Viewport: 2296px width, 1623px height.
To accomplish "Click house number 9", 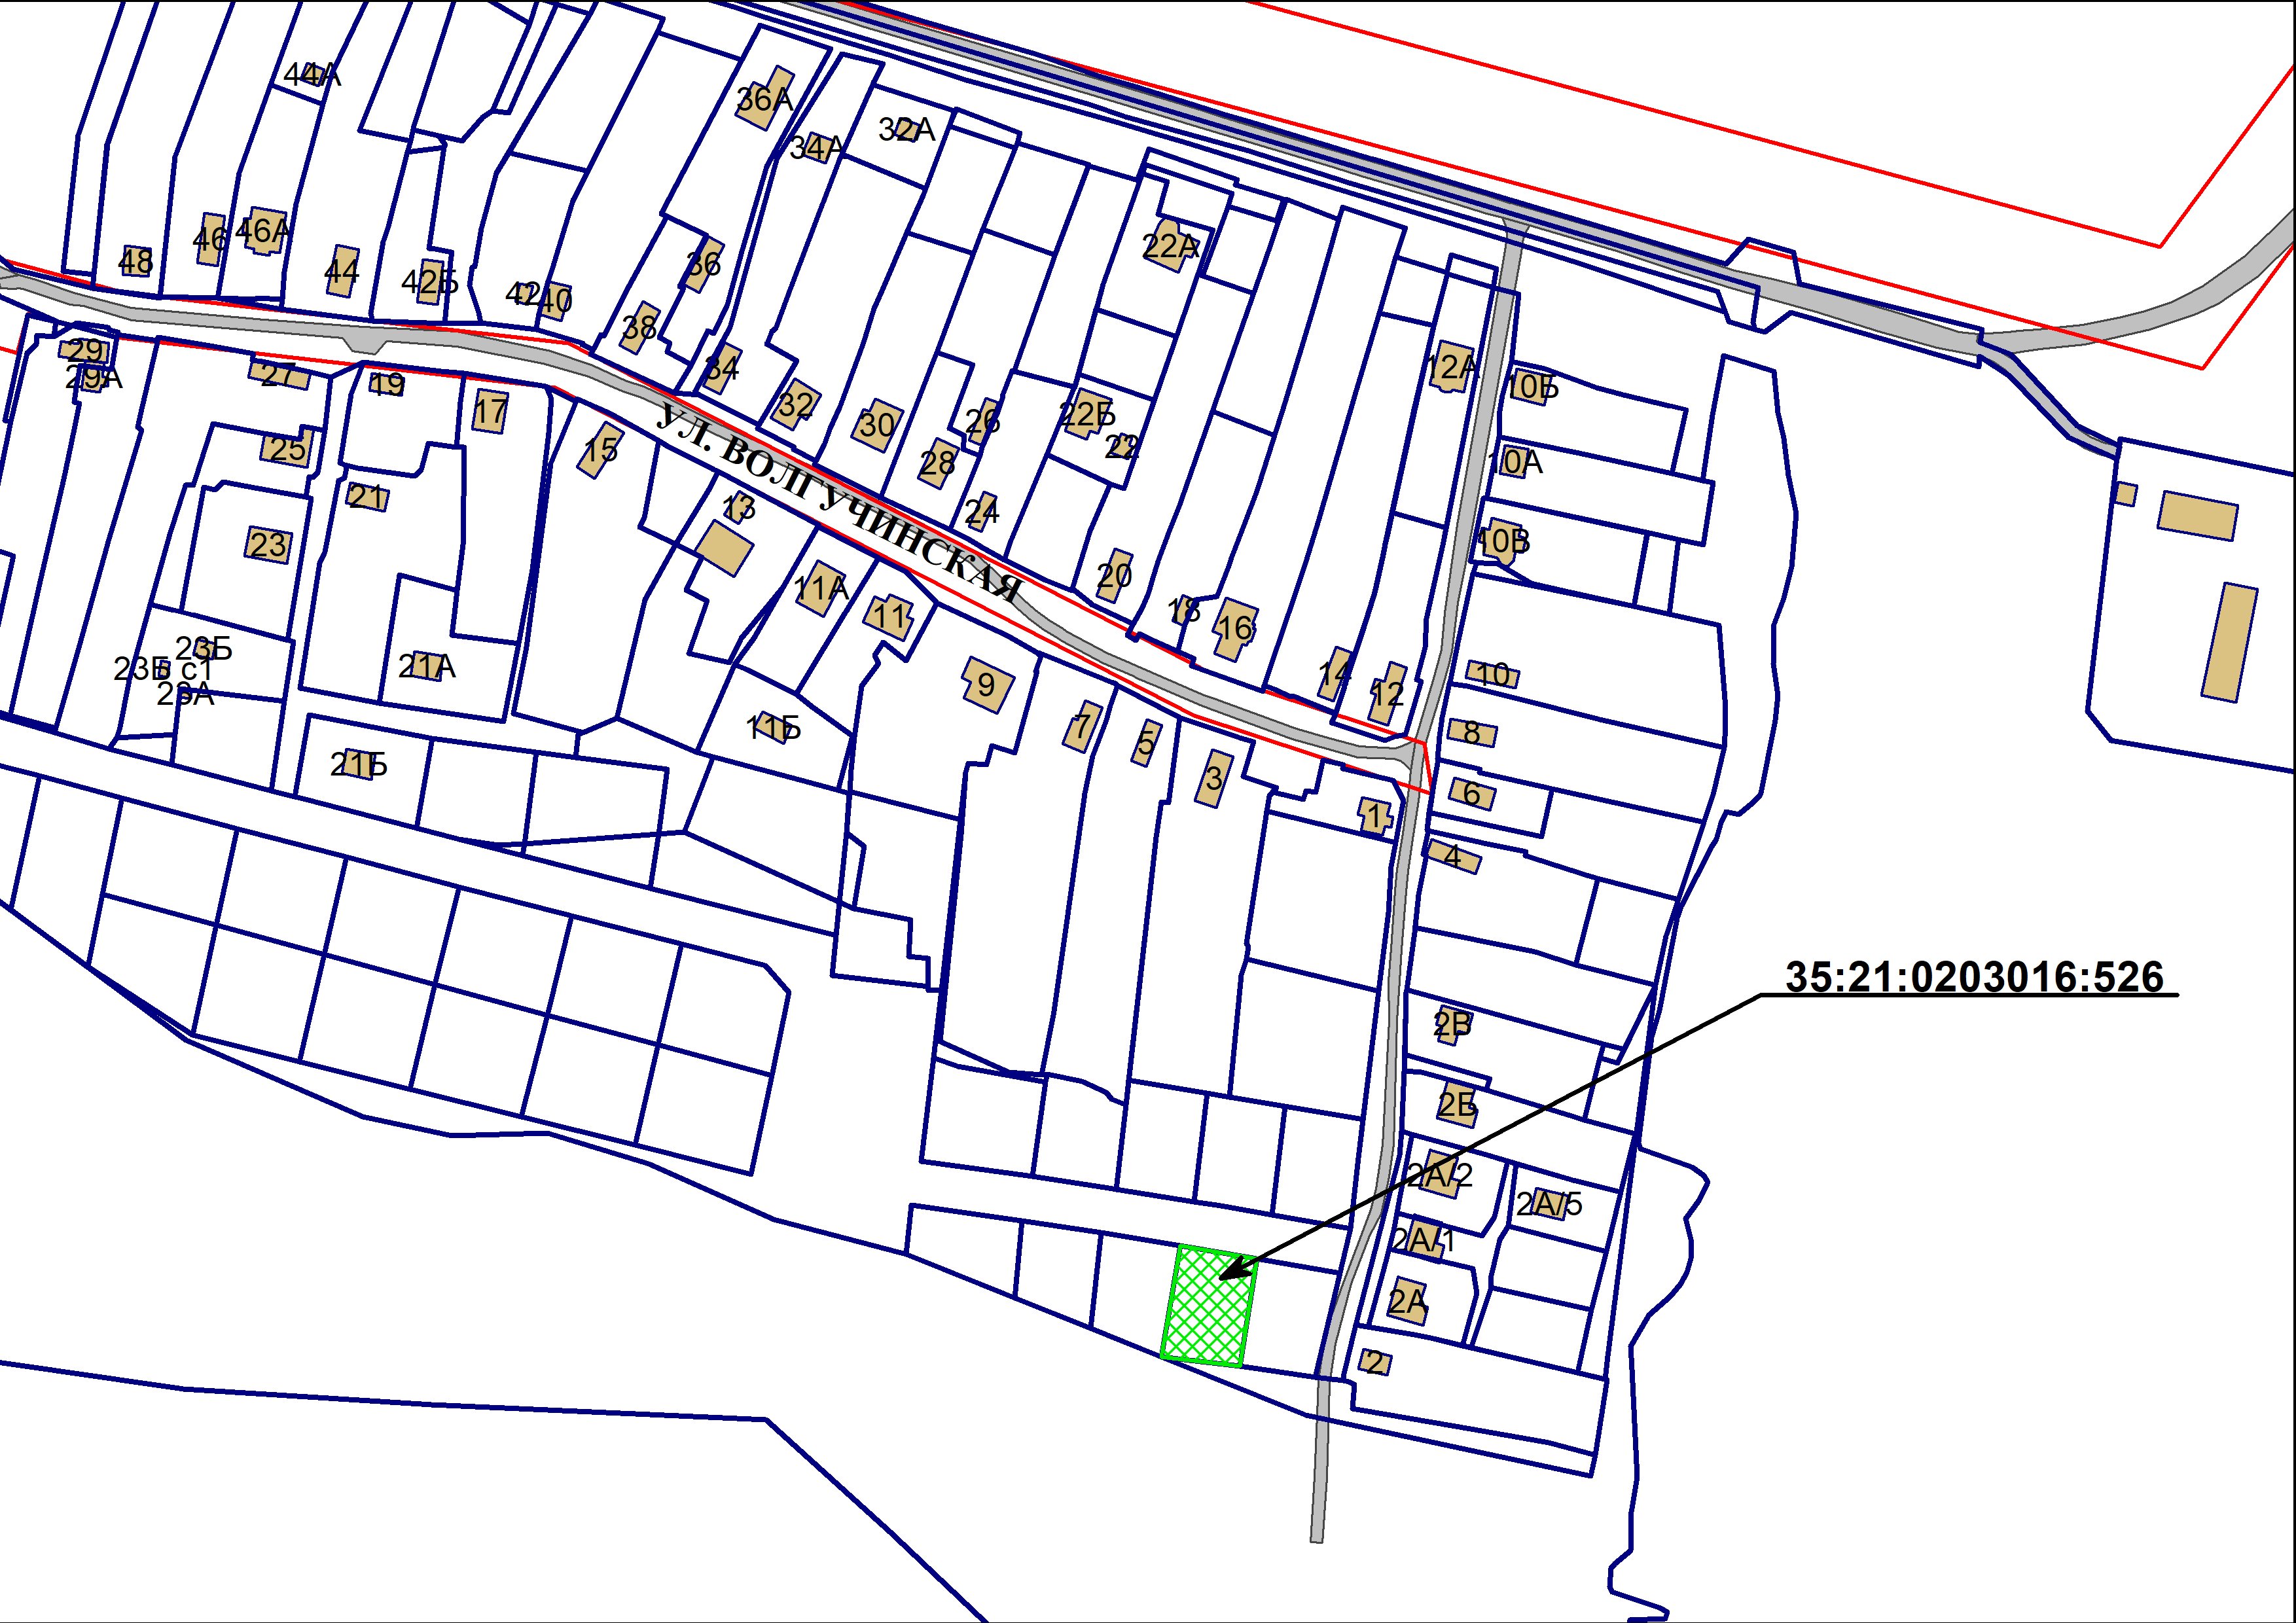I will (986, 685).
